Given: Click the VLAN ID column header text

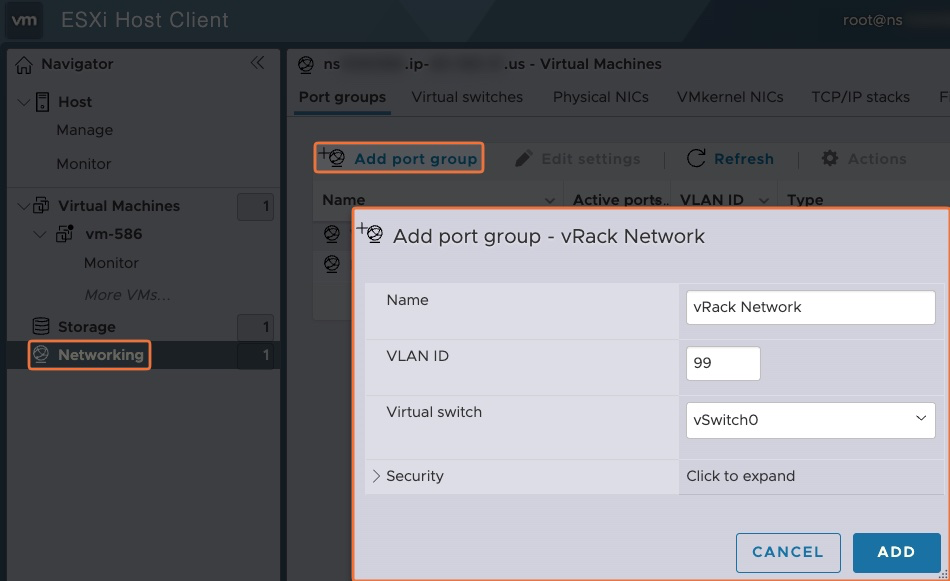Looking at the screenshot, I should [711, 200].
